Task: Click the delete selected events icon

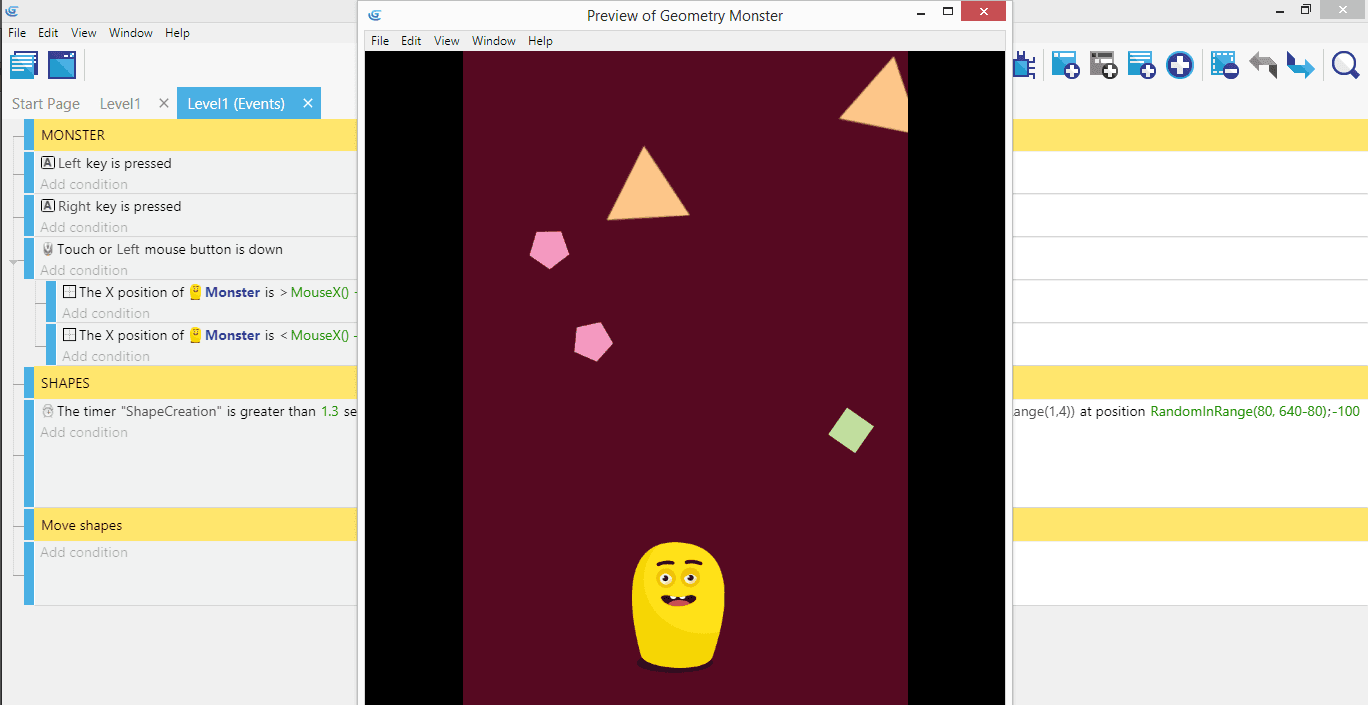Action: [1224, 66]
